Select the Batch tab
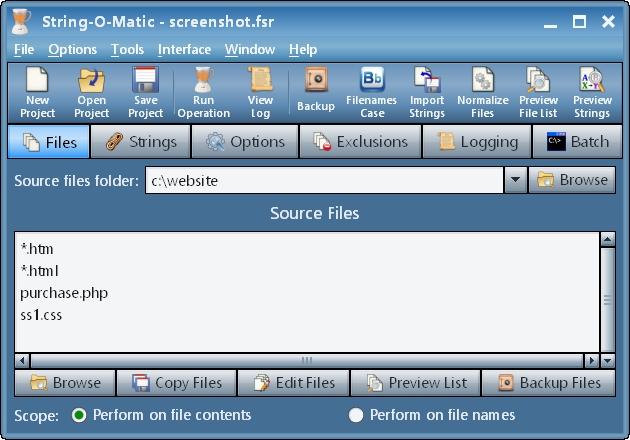 (x=577, y=142)
